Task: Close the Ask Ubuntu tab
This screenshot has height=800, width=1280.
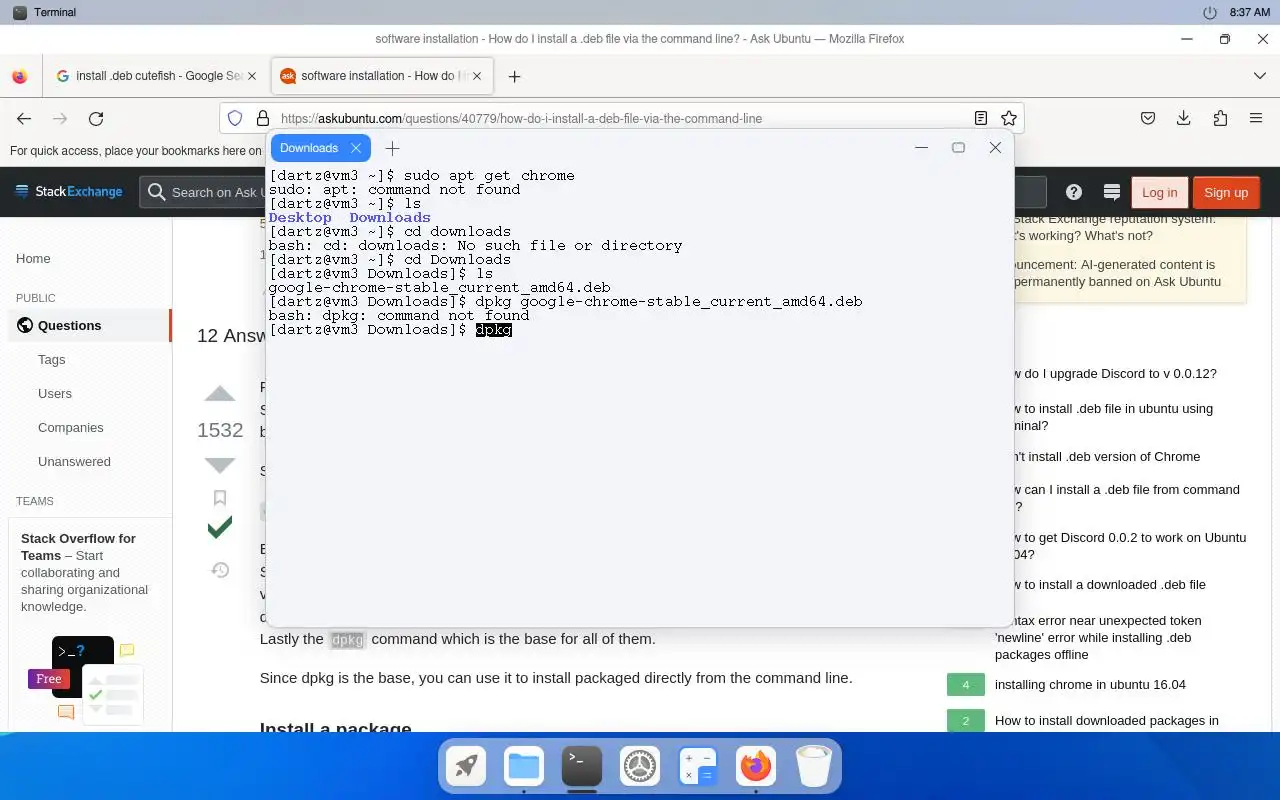Action: (478, 76)
